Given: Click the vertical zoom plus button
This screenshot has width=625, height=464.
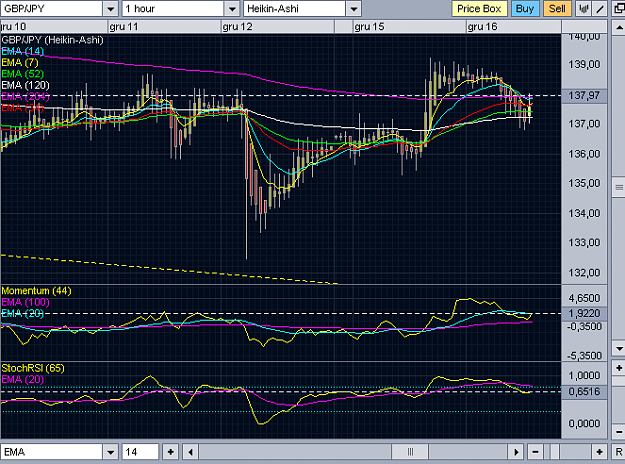Looking at the screenshot, I should click(619, 368).
